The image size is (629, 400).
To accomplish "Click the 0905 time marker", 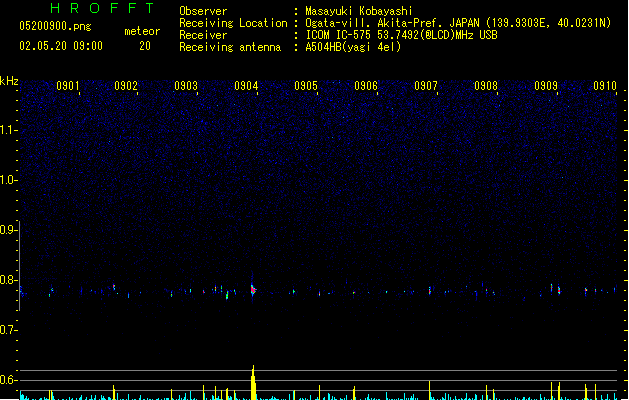I will click(x=306, y=86).
